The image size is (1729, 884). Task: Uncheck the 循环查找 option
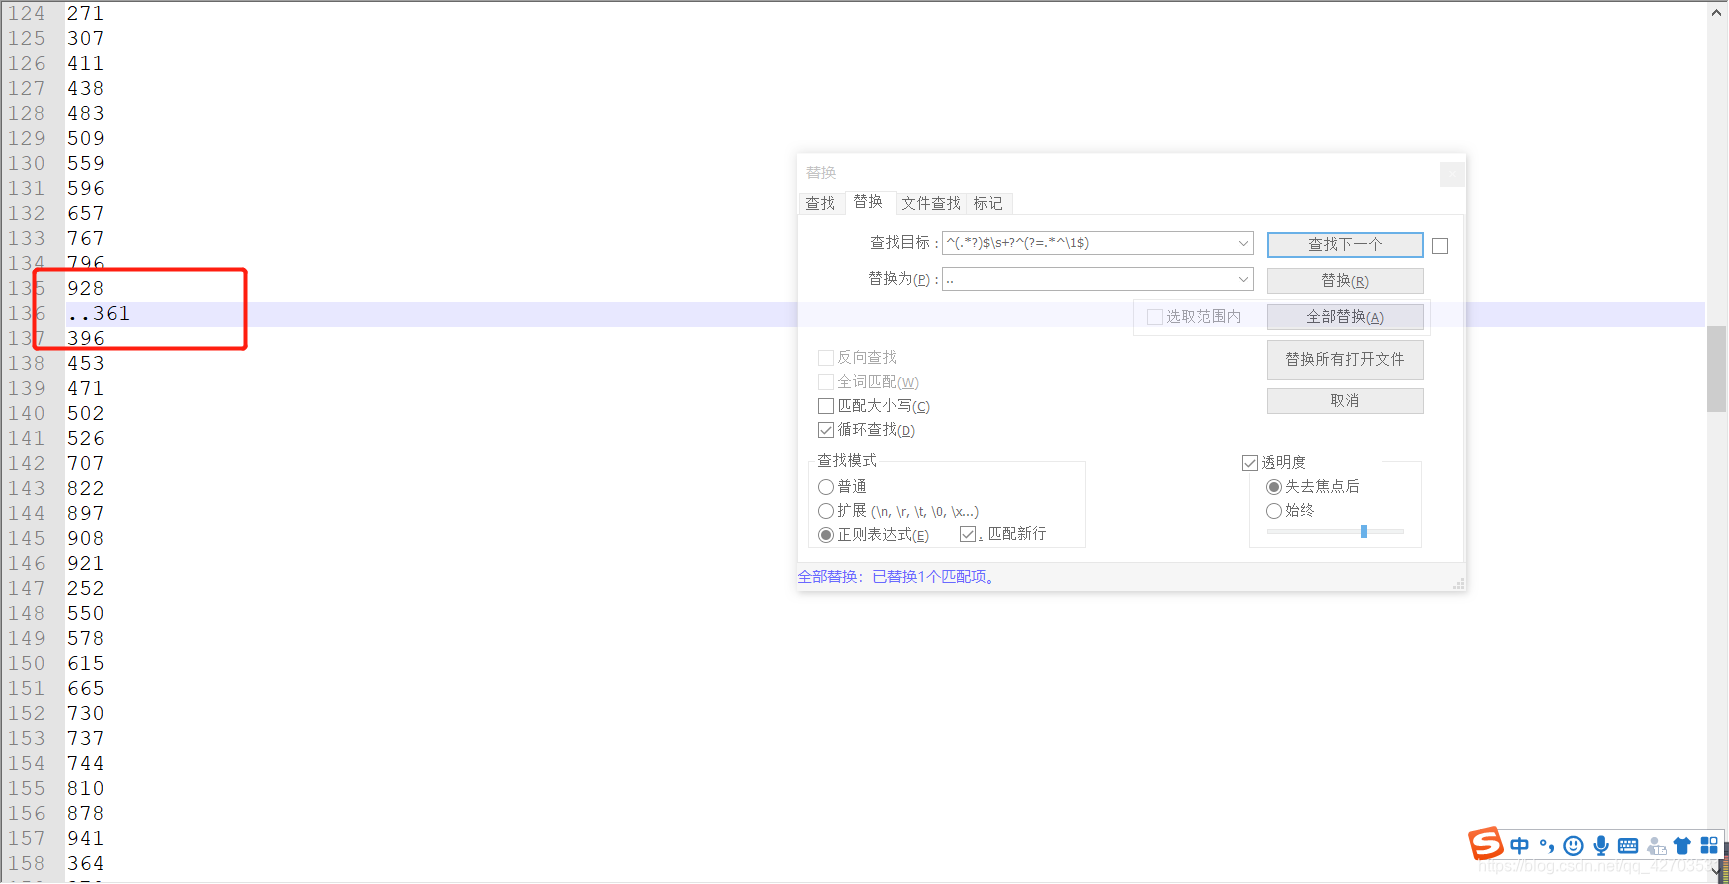(x=826, y=430)
